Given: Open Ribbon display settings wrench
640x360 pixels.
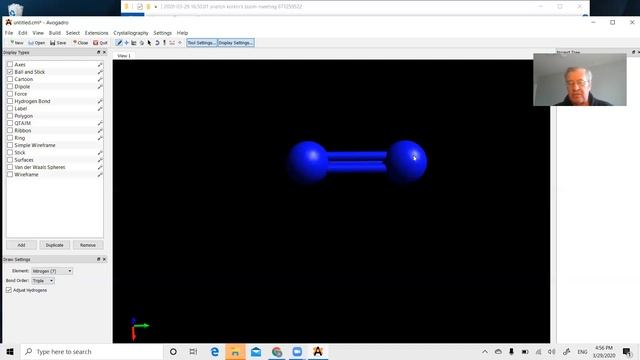Looking at the screenshot, I should (100, 131).
